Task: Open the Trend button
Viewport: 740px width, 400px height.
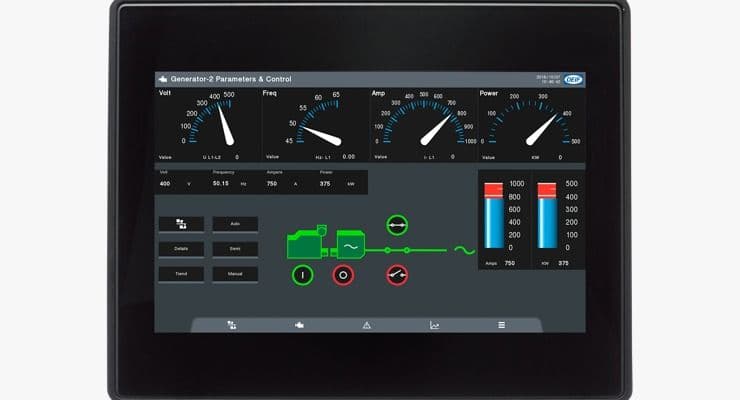Action: point(181,274)
